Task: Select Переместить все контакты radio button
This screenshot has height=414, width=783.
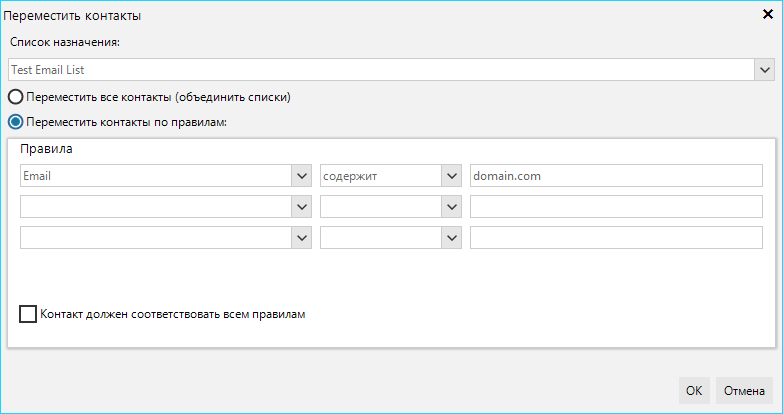Action: tap(15, 97)
